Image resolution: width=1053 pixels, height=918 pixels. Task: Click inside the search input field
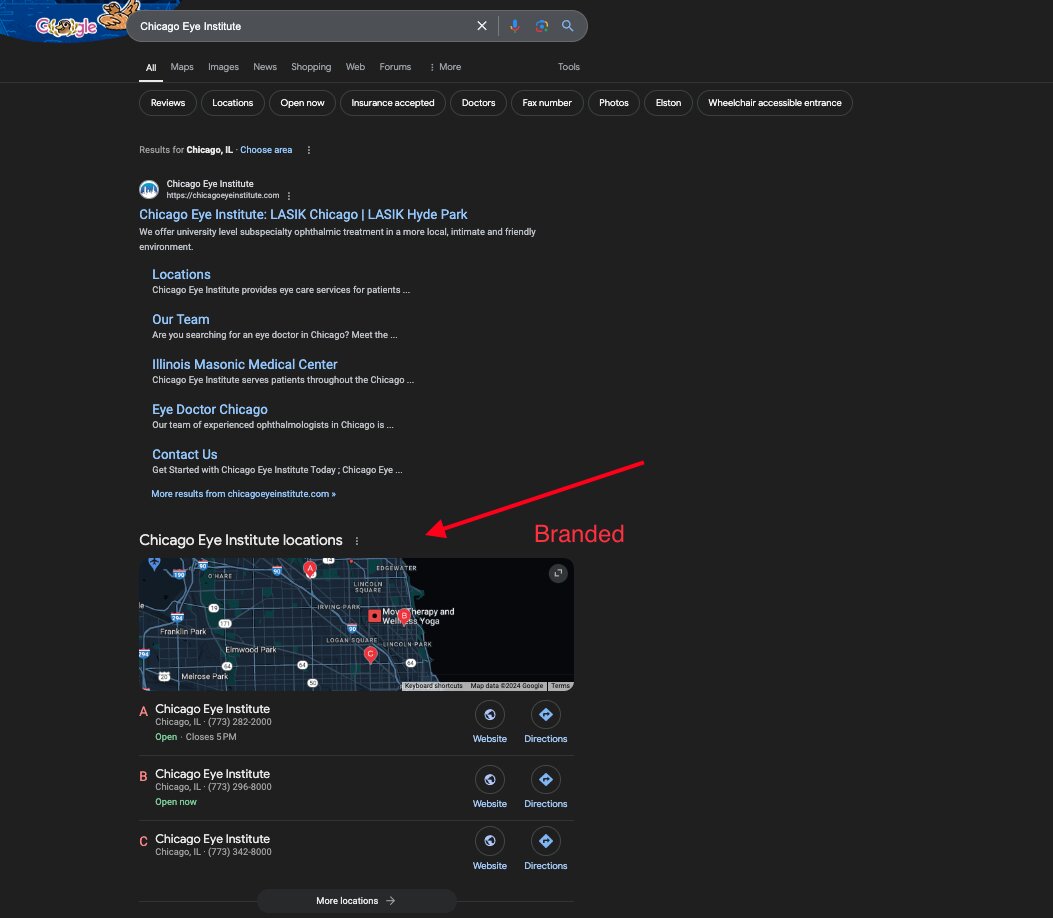click(302, 26)
